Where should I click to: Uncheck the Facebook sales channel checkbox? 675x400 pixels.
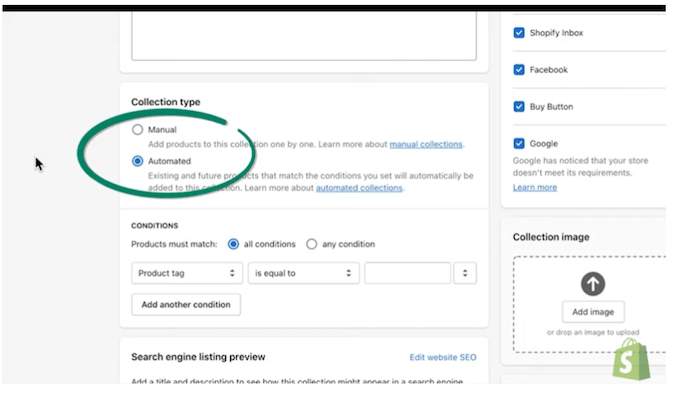[519, 70]
